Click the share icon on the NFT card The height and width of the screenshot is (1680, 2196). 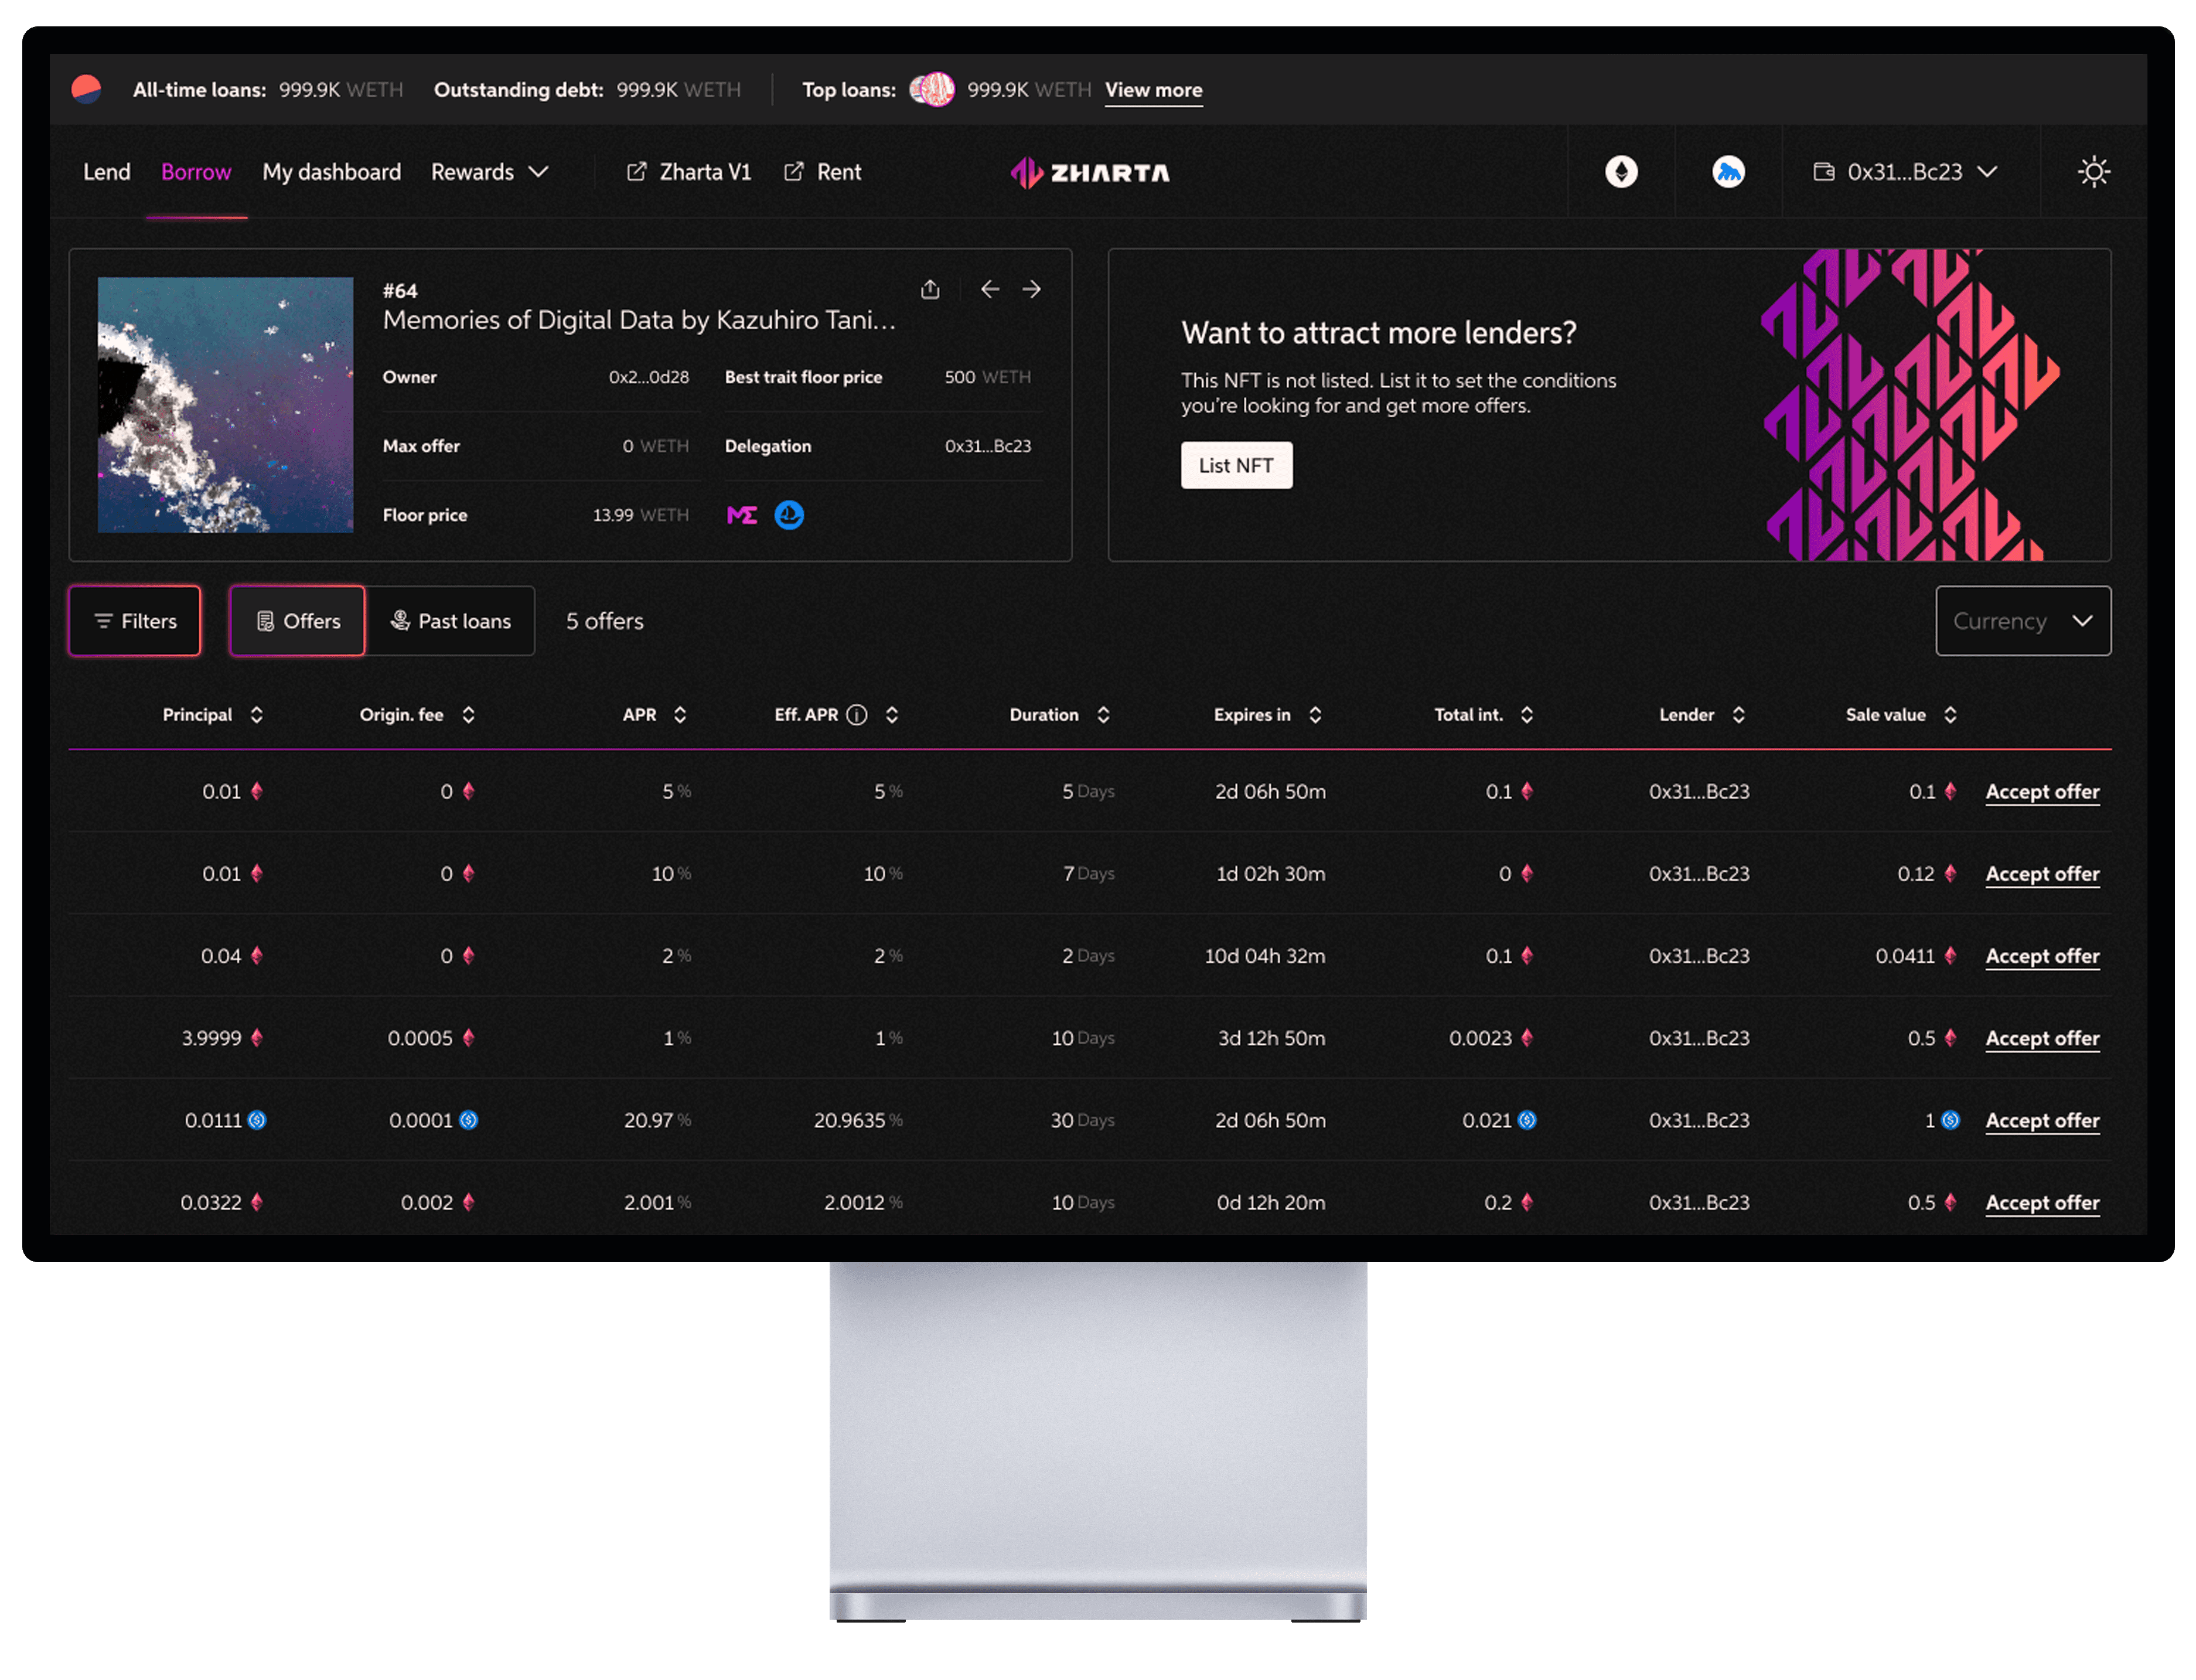[x=930, y=290]
